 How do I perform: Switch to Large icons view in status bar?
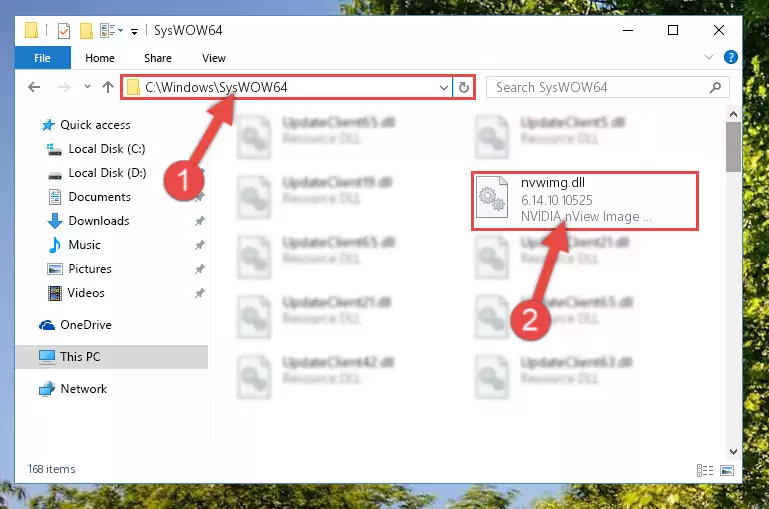point(727,471)
